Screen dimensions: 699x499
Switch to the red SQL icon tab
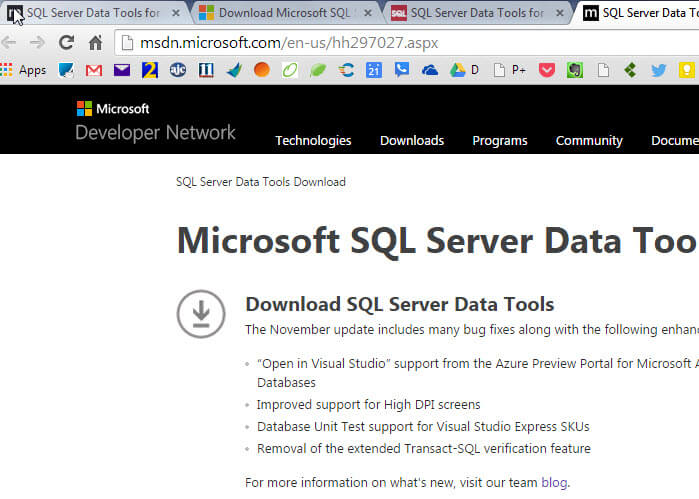(476, 13)
